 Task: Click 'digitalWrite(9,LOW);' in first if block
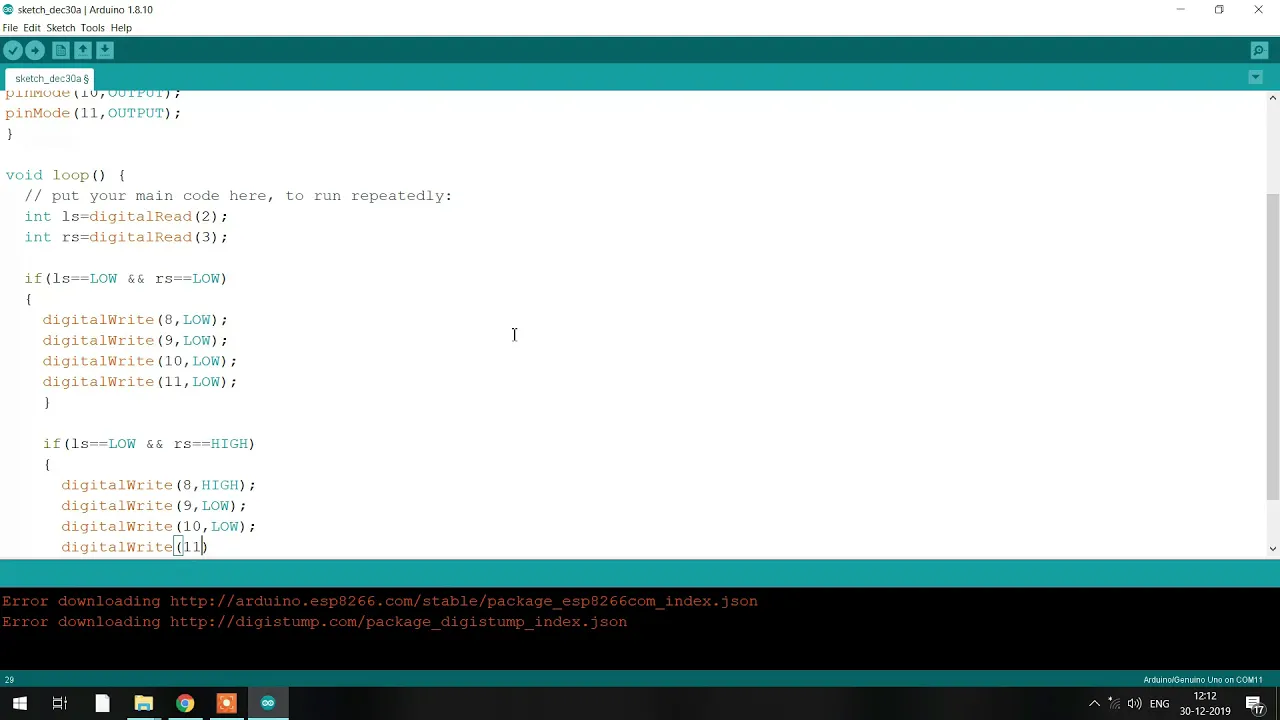tap(135, 340)
